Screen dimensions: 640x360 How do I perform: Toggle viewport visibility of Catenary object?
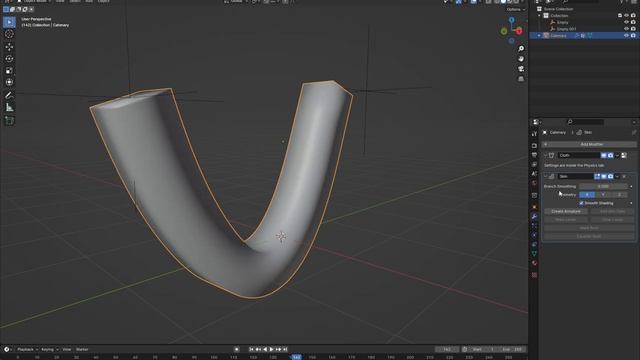click(x=626, y=36)
